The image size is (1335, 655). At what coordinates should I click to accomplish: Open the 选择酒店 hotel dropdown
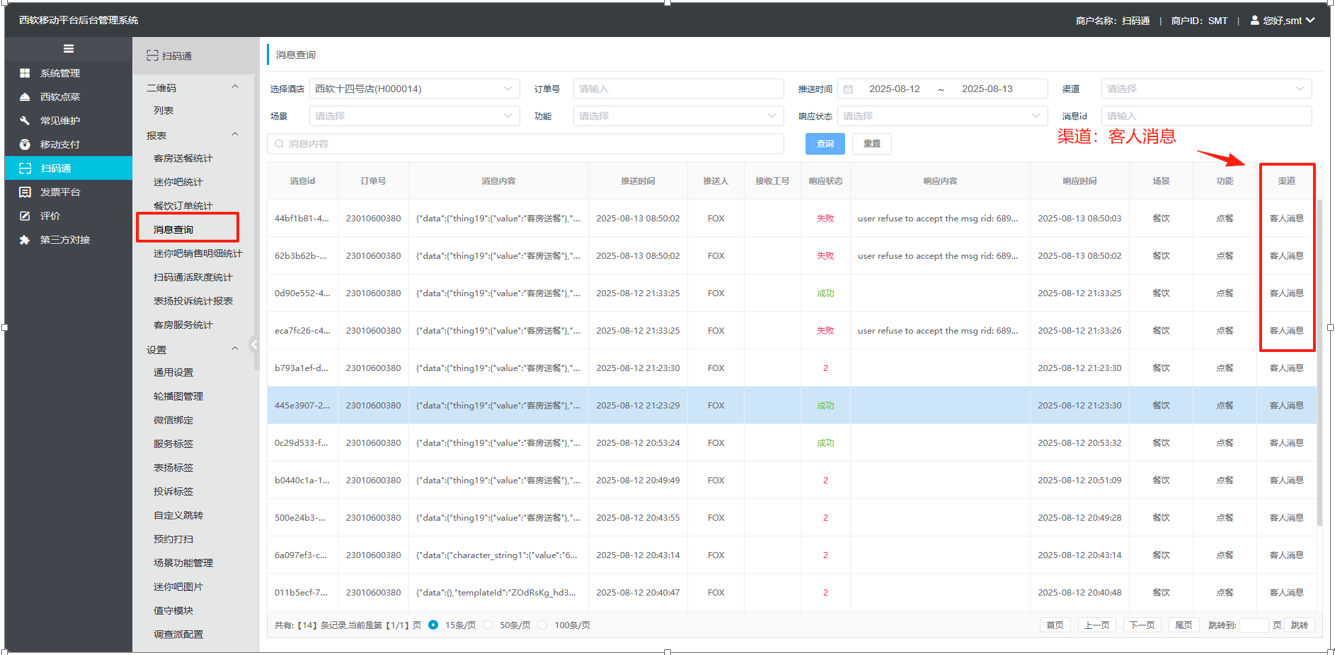[x=414, y=89]
